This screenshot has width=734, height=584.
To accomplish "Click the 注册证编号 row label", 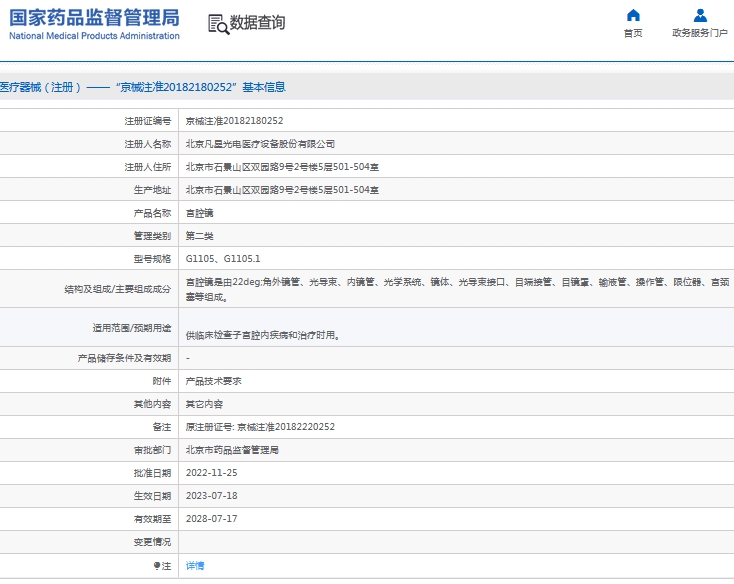I will pyautogui.click(x=148, y=121).
